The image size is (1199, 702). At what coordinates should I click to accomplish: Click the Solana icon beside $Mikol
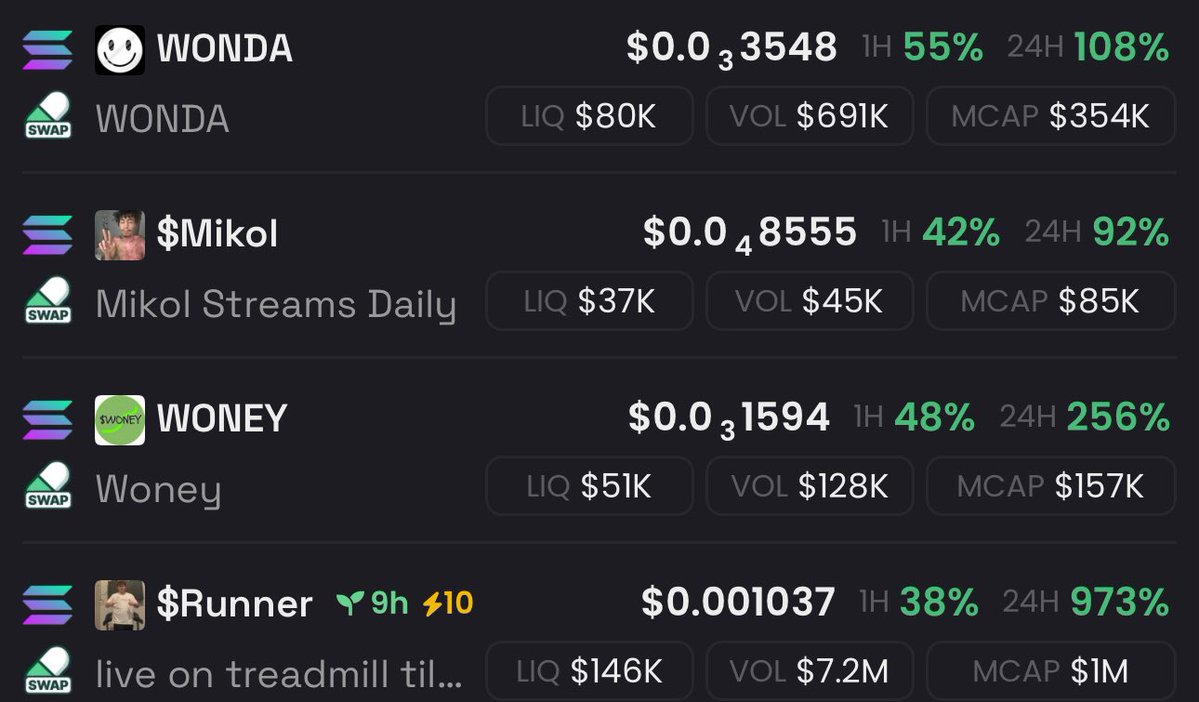47,235
